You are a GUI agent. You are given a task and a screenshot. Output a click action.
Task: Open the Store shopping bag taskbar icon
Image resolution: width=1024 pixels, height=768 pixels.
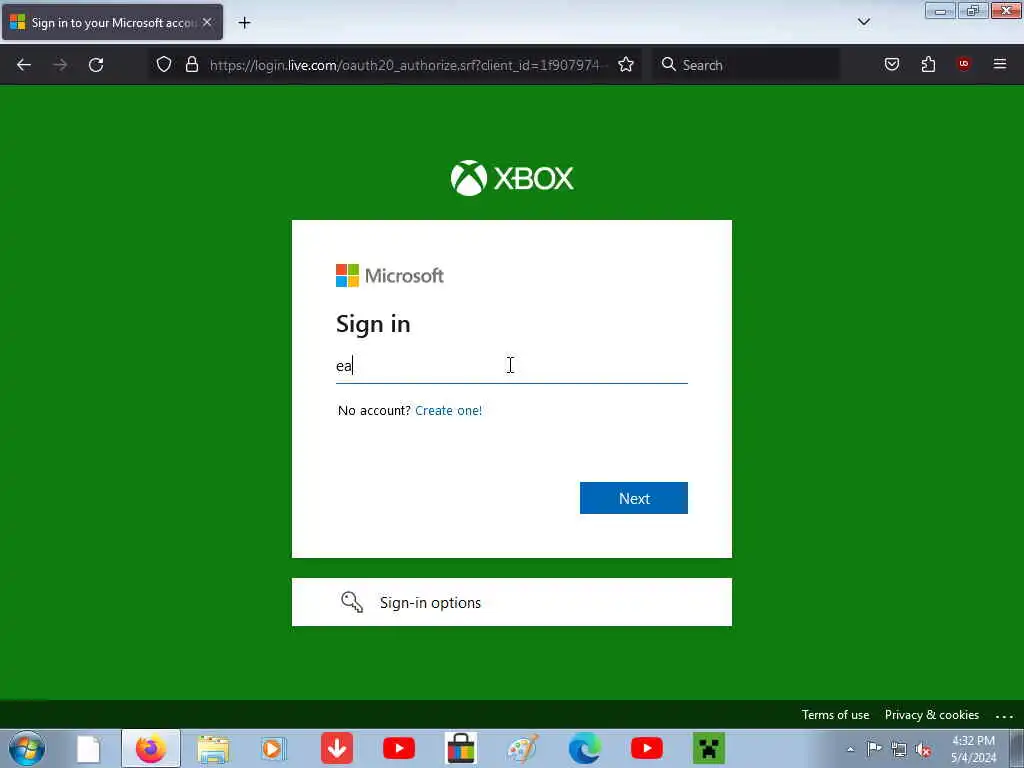(x=460, y=748)
